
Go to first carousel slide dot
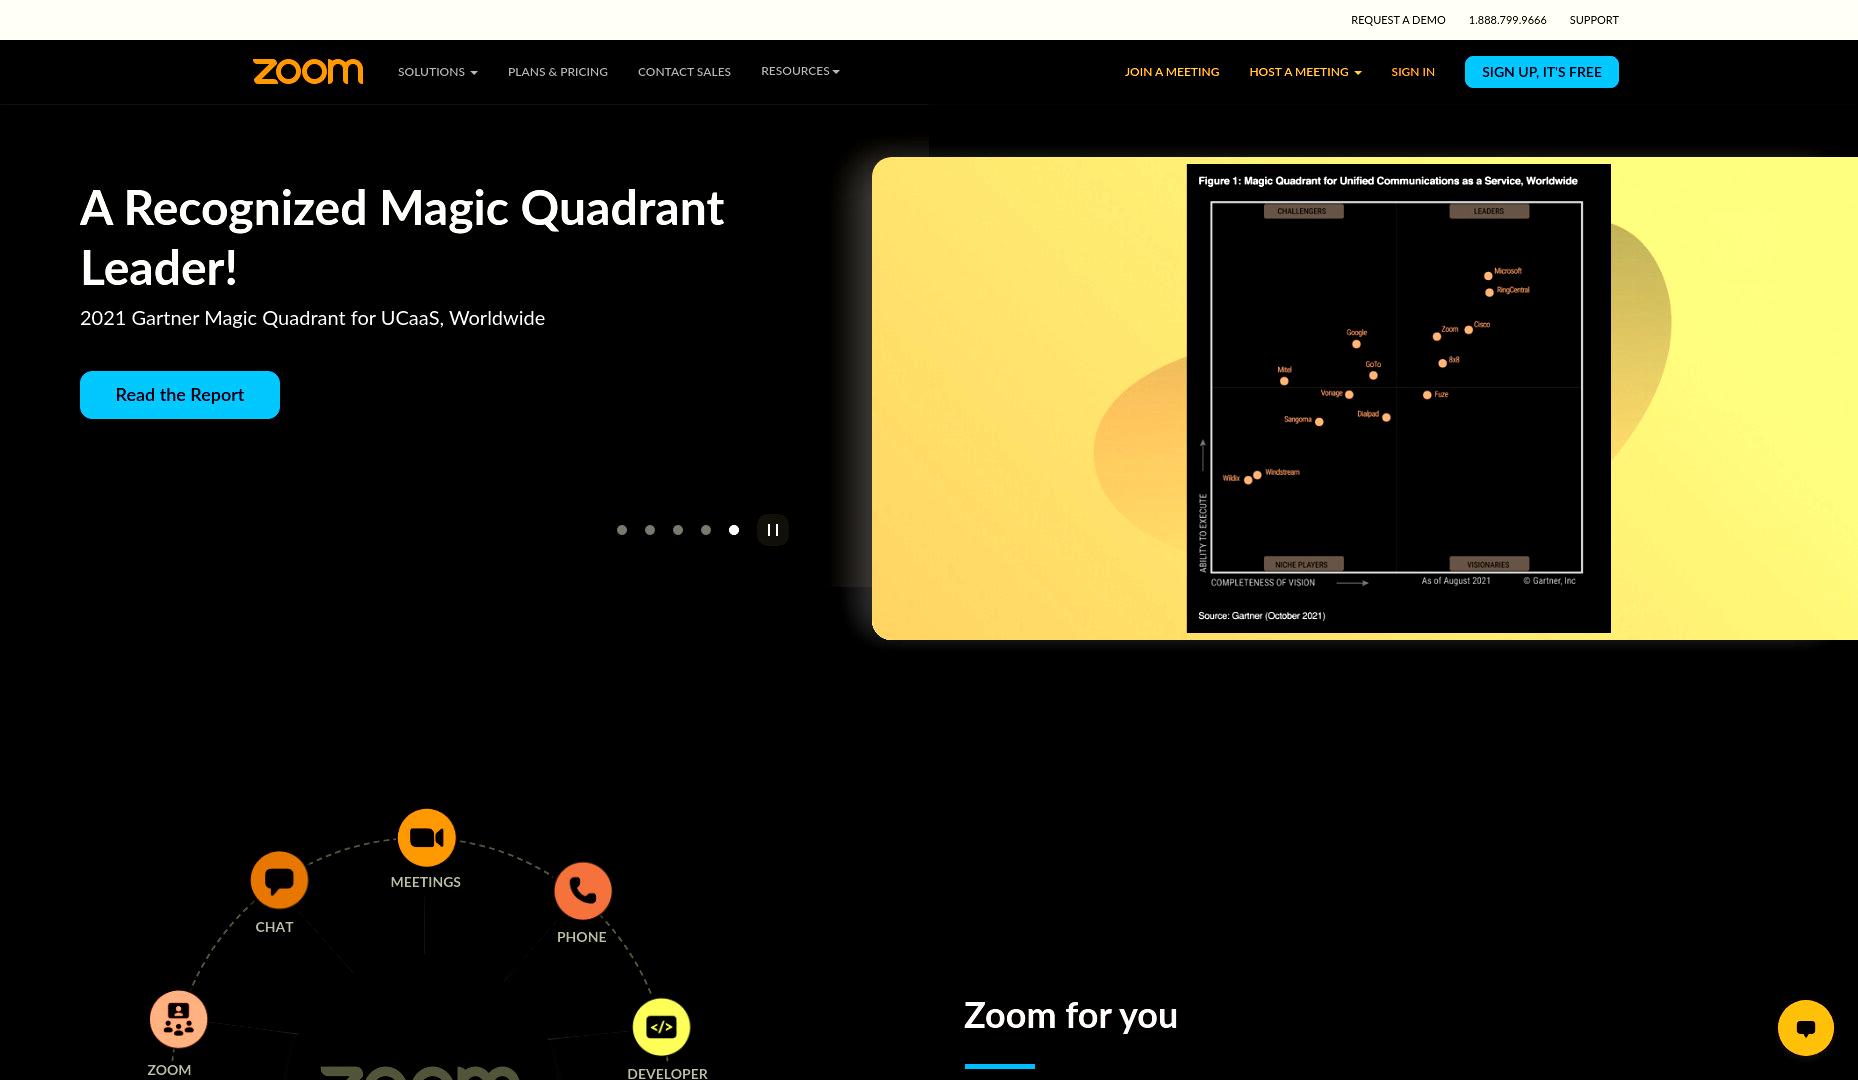[x=622, y=530]
